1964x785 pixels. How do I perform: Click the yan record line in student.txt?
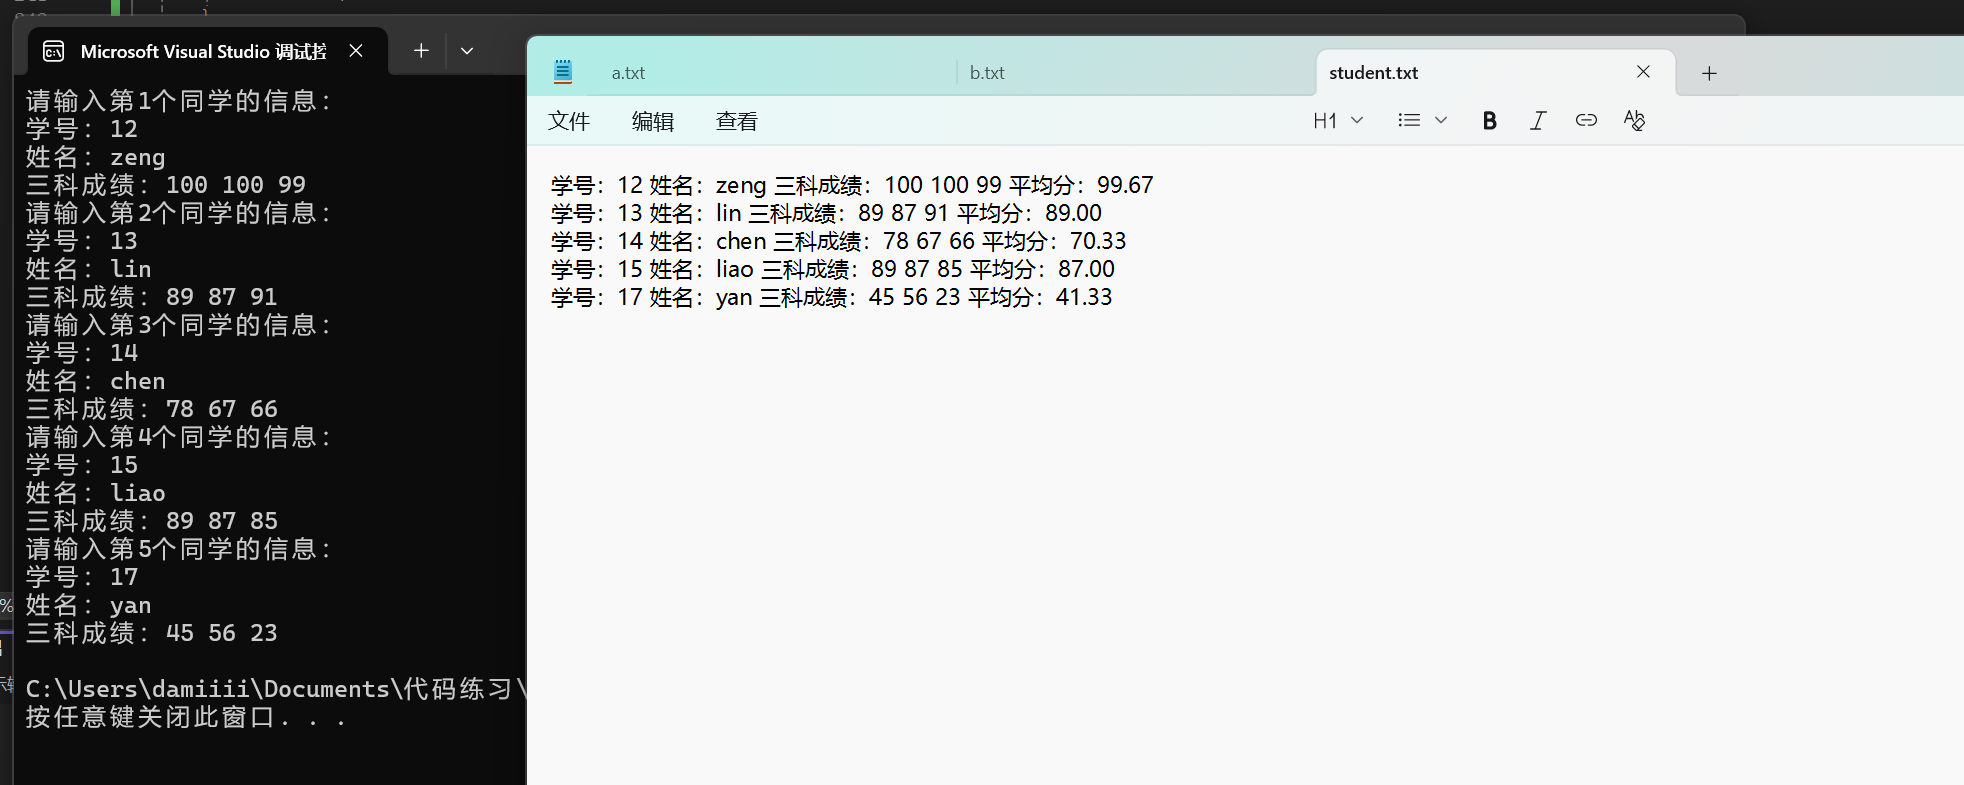click(x=831, y=297)
